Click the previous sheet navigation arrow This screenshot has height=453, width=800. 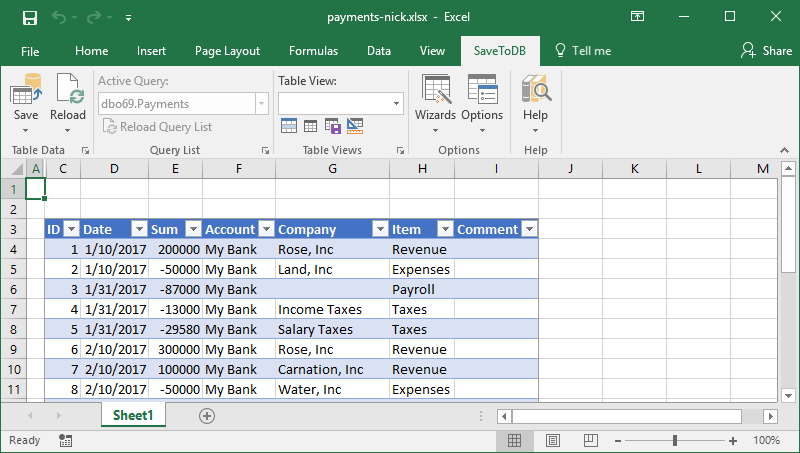(30, 416)
